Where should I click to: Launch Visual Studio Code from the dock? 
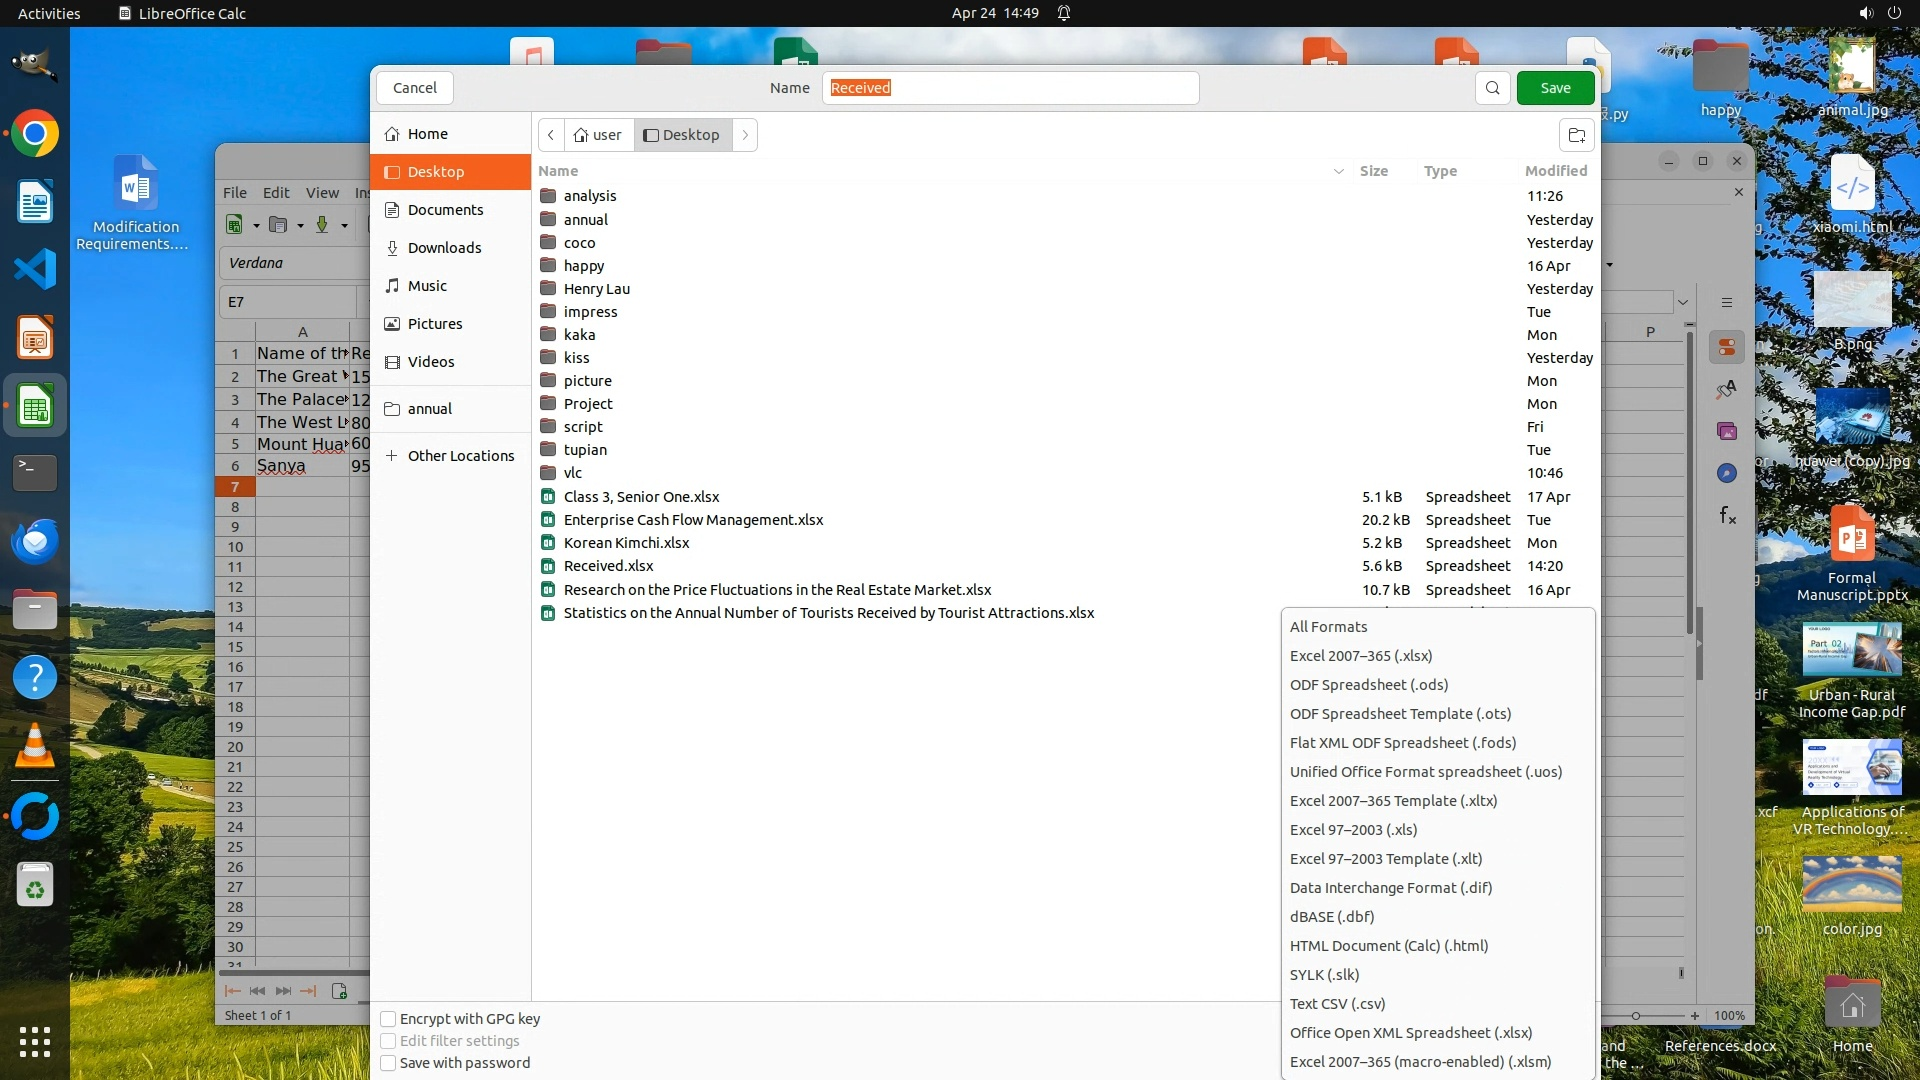35,270
